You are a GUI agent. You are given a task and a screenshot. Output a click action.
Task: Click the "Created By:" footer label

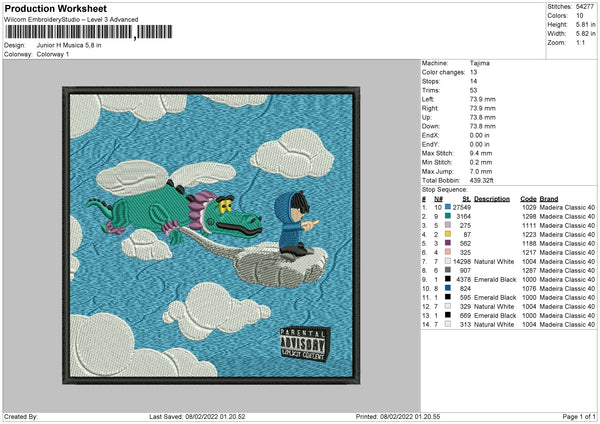click(x=21, y=416)
